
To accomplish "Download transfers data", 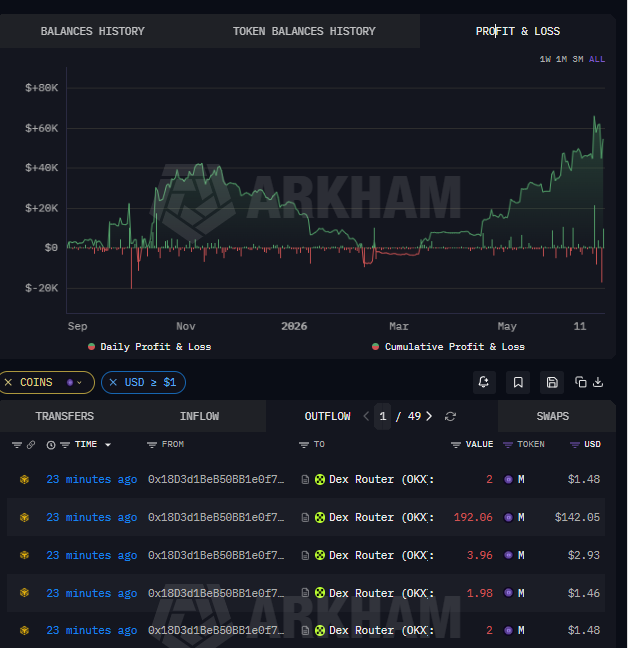I will pyautogui.click(x=598, y=382).
